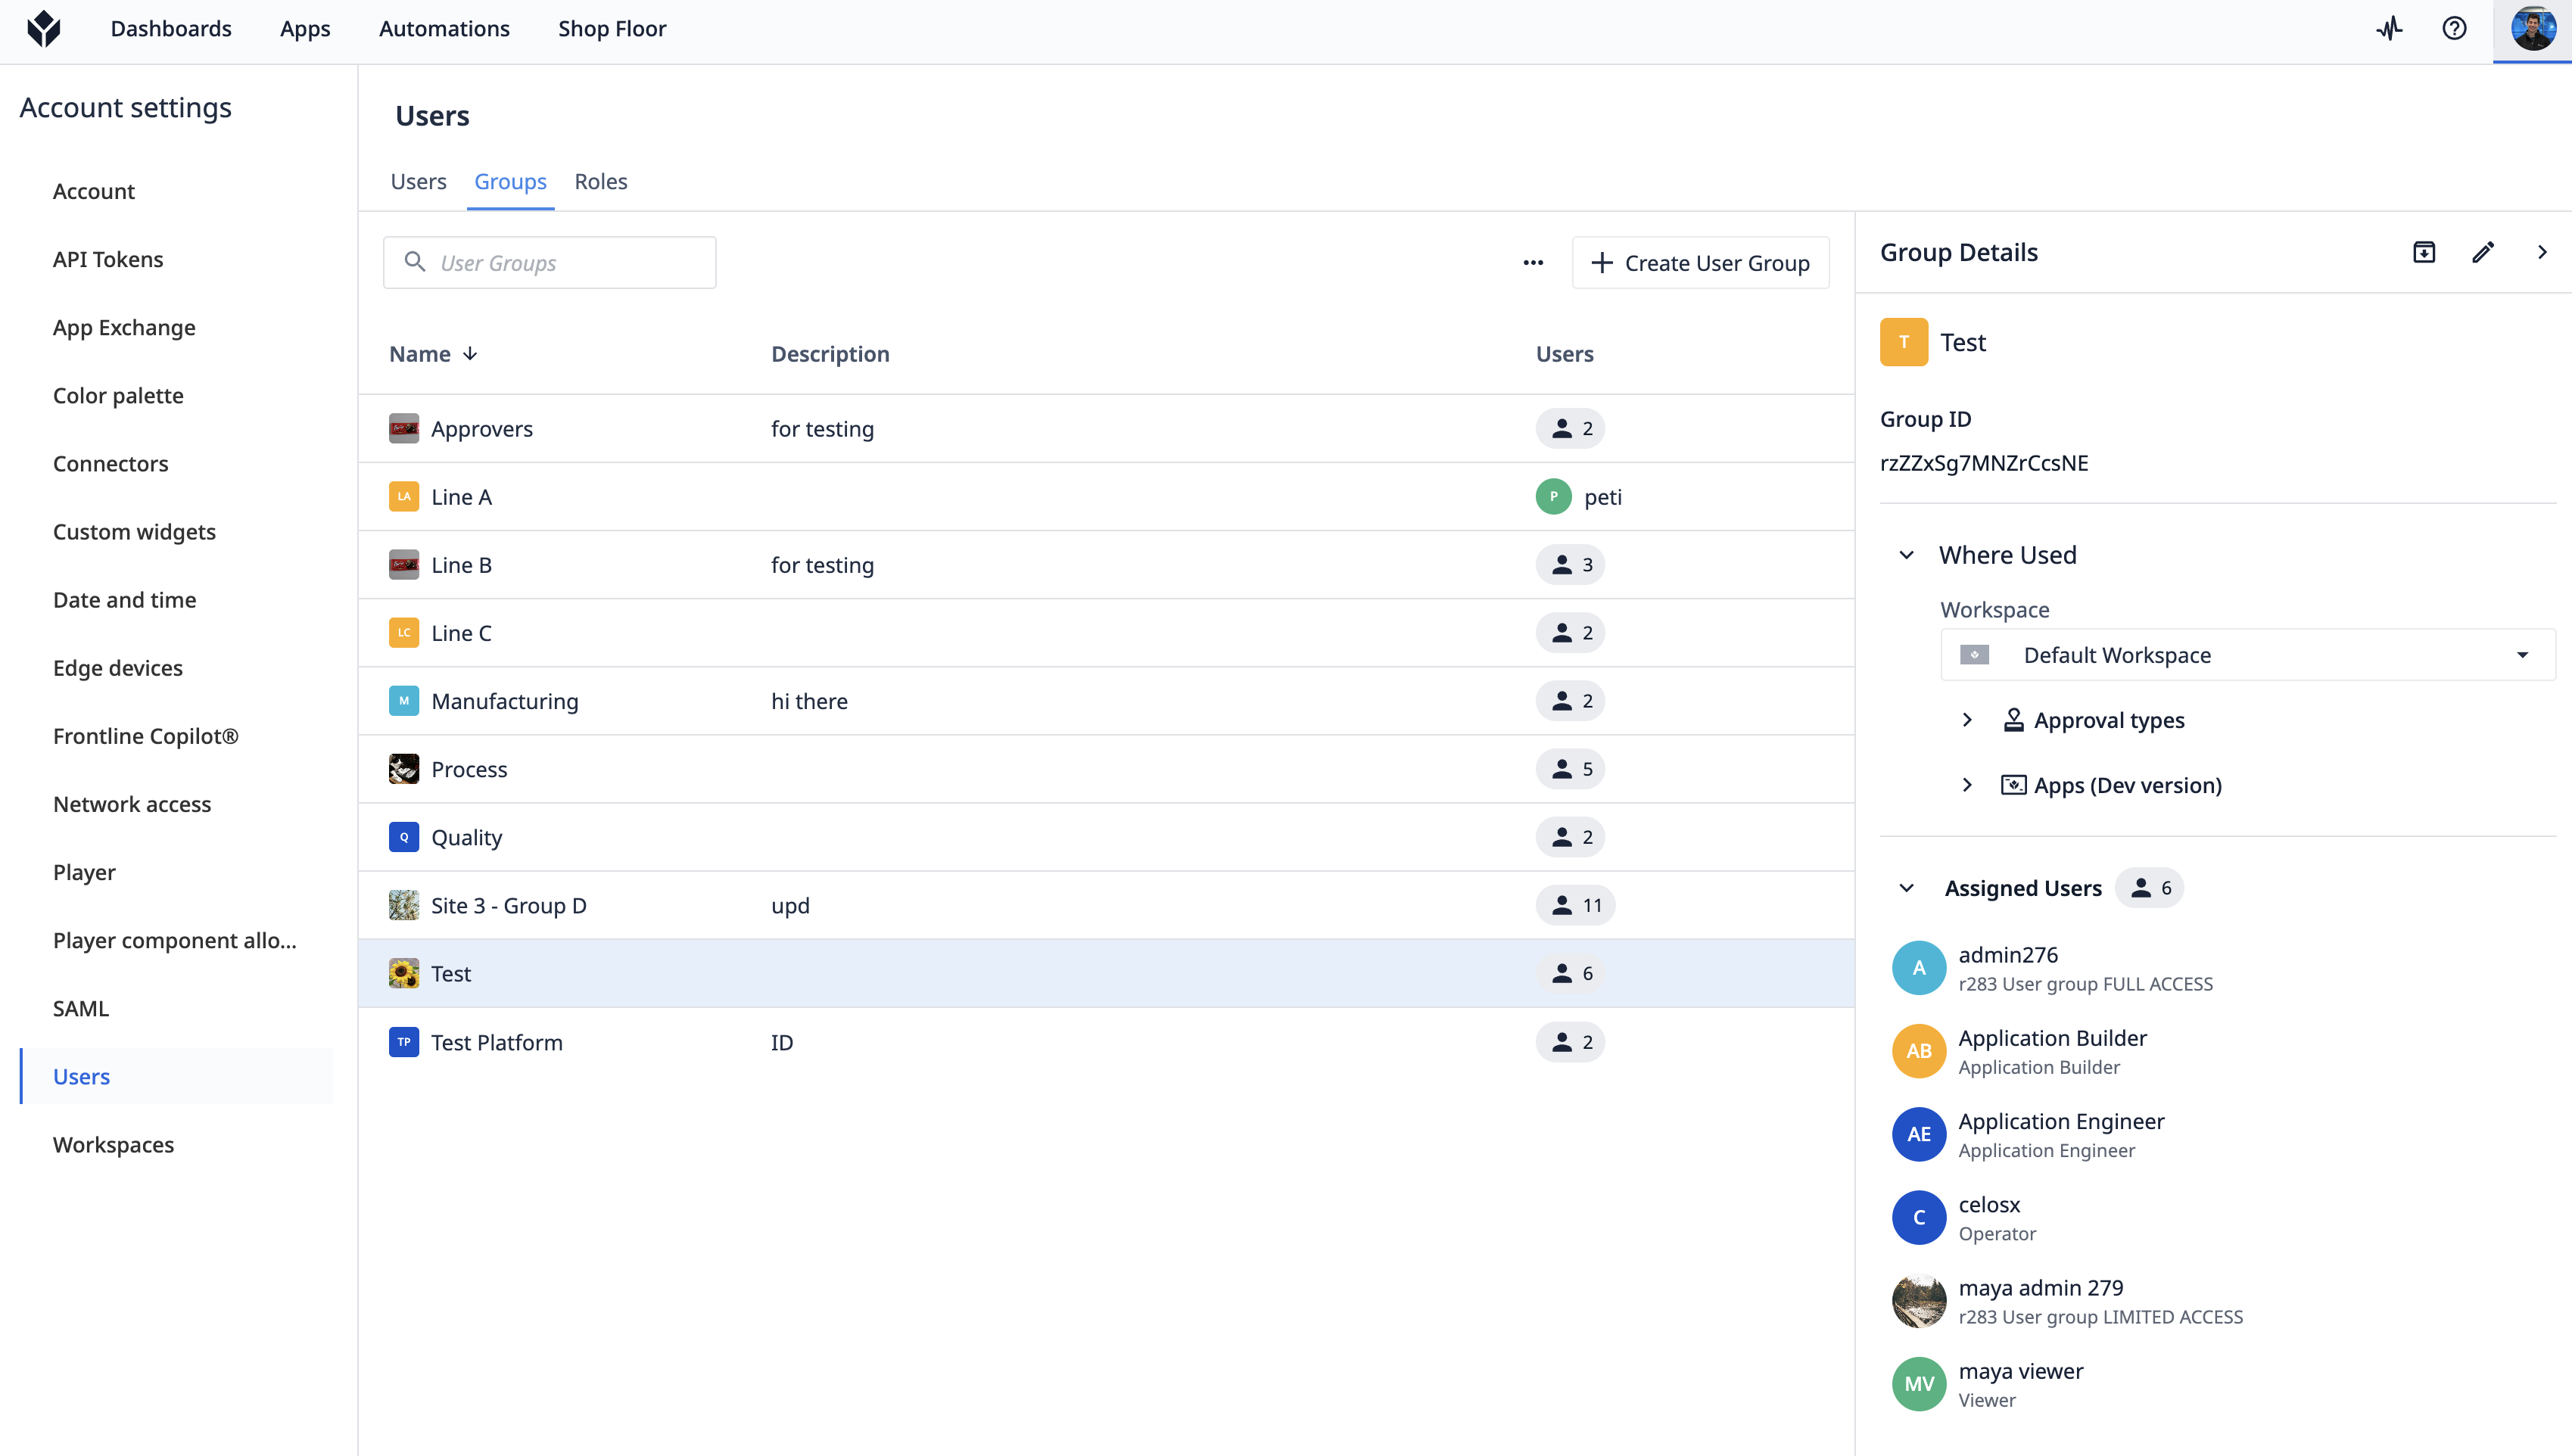The height and width of the screenshot is (1456, 2572).
Task: Open the Apps menu
Action: [305, 28]
